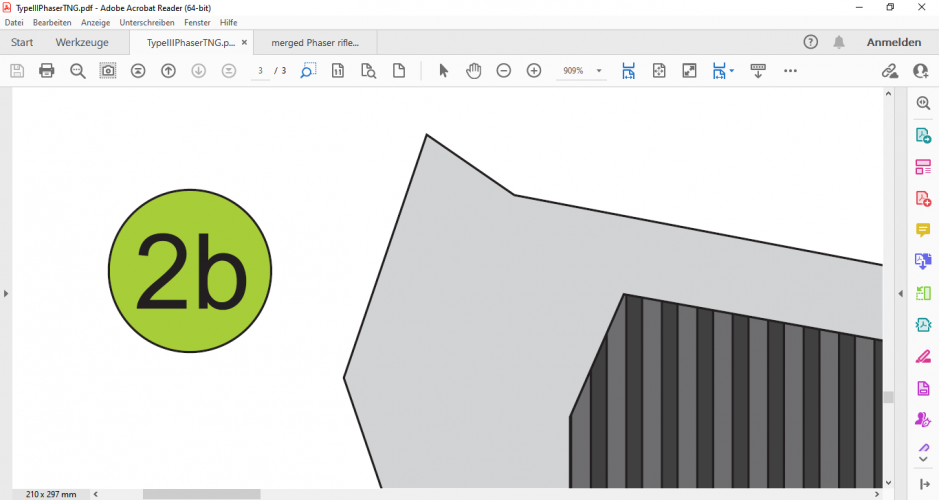This screenshot has width=939, height=500.
Task: Click the 210 x 297 mm page size
Action: 52,495
